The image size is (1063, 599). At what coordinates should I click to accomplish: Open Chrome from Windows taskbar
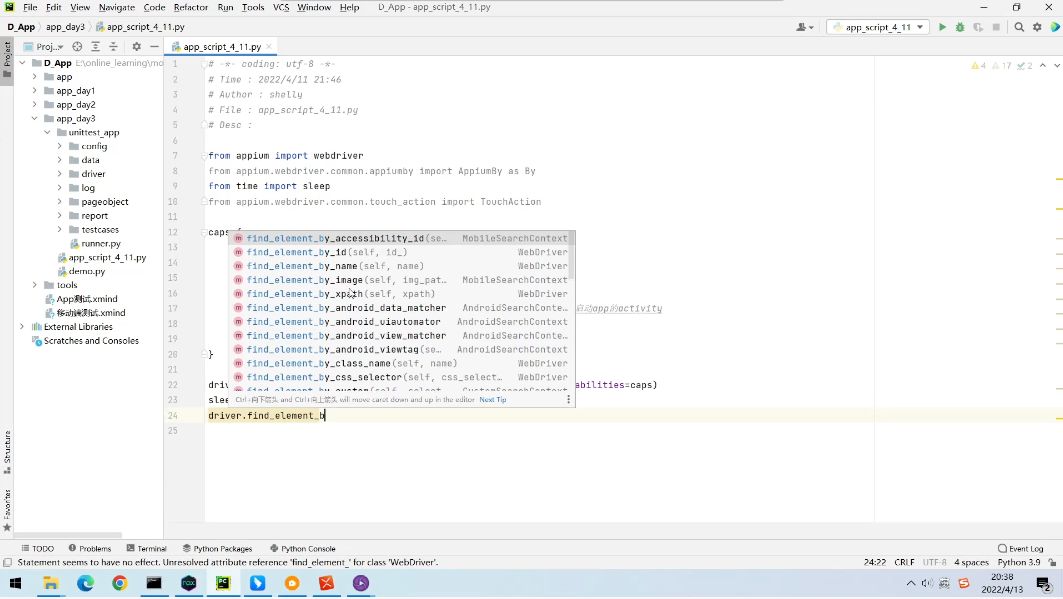click(120, 583)
